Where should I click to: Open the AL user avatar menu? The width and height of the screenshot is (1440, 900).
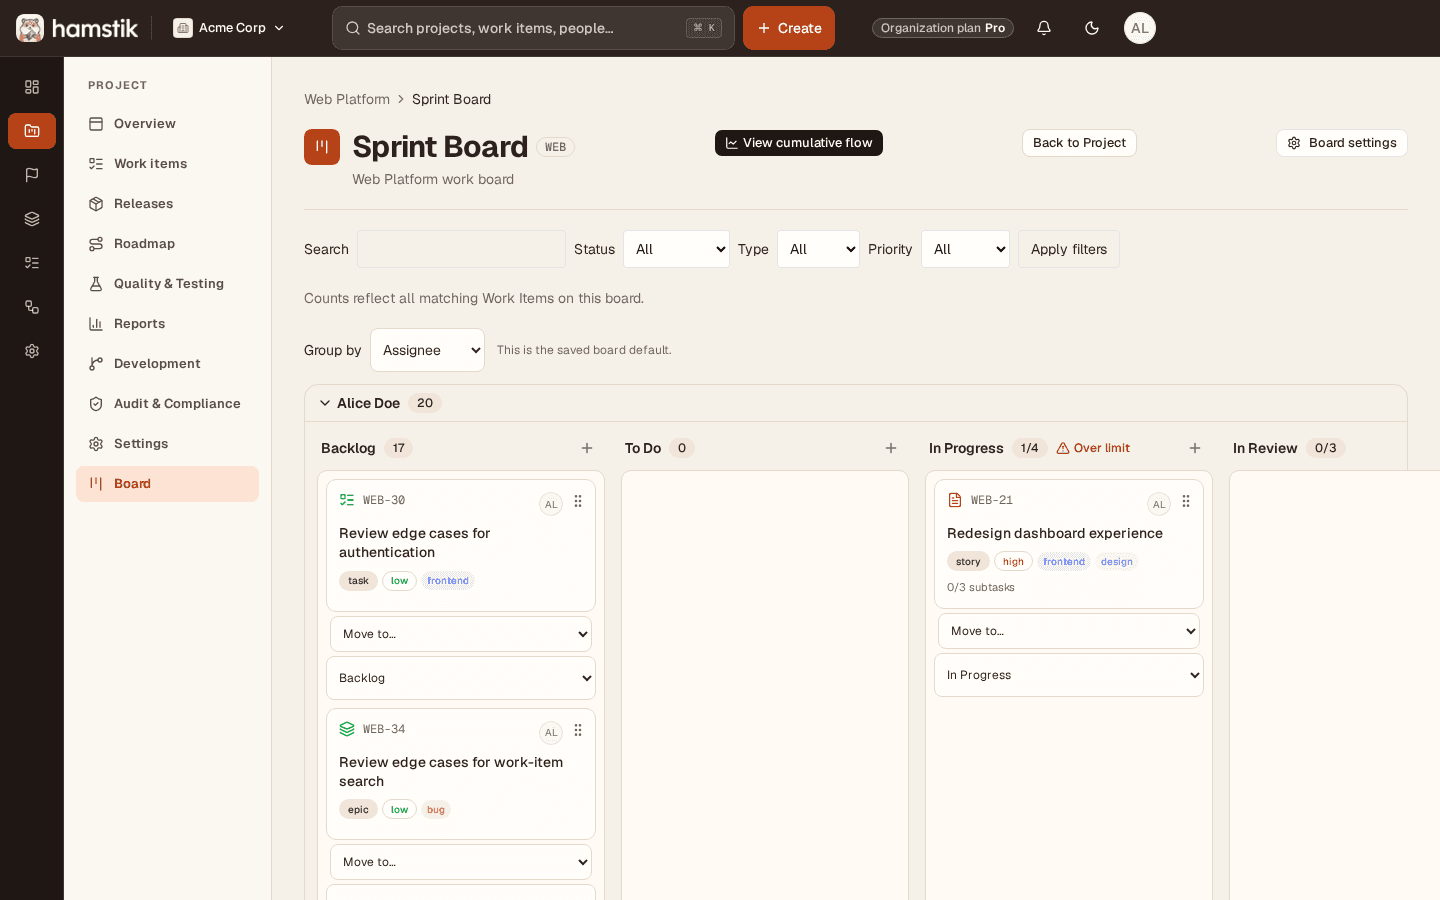1140,28
